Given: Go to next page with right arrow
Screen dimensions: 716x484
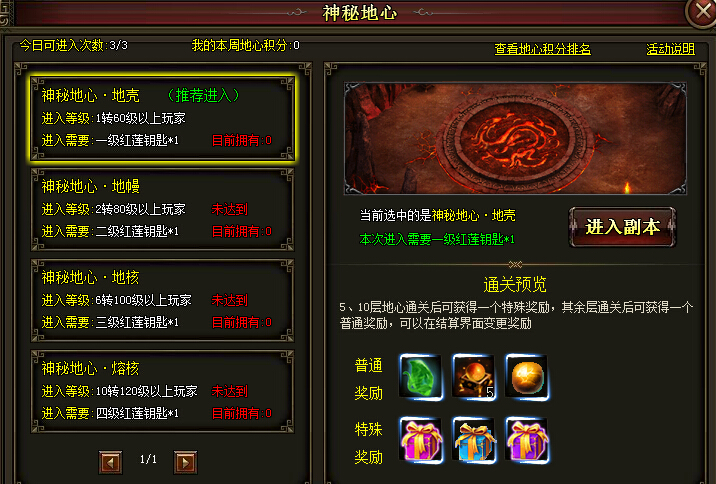Looking at the screenshot, I should click(x=185, y=462).
